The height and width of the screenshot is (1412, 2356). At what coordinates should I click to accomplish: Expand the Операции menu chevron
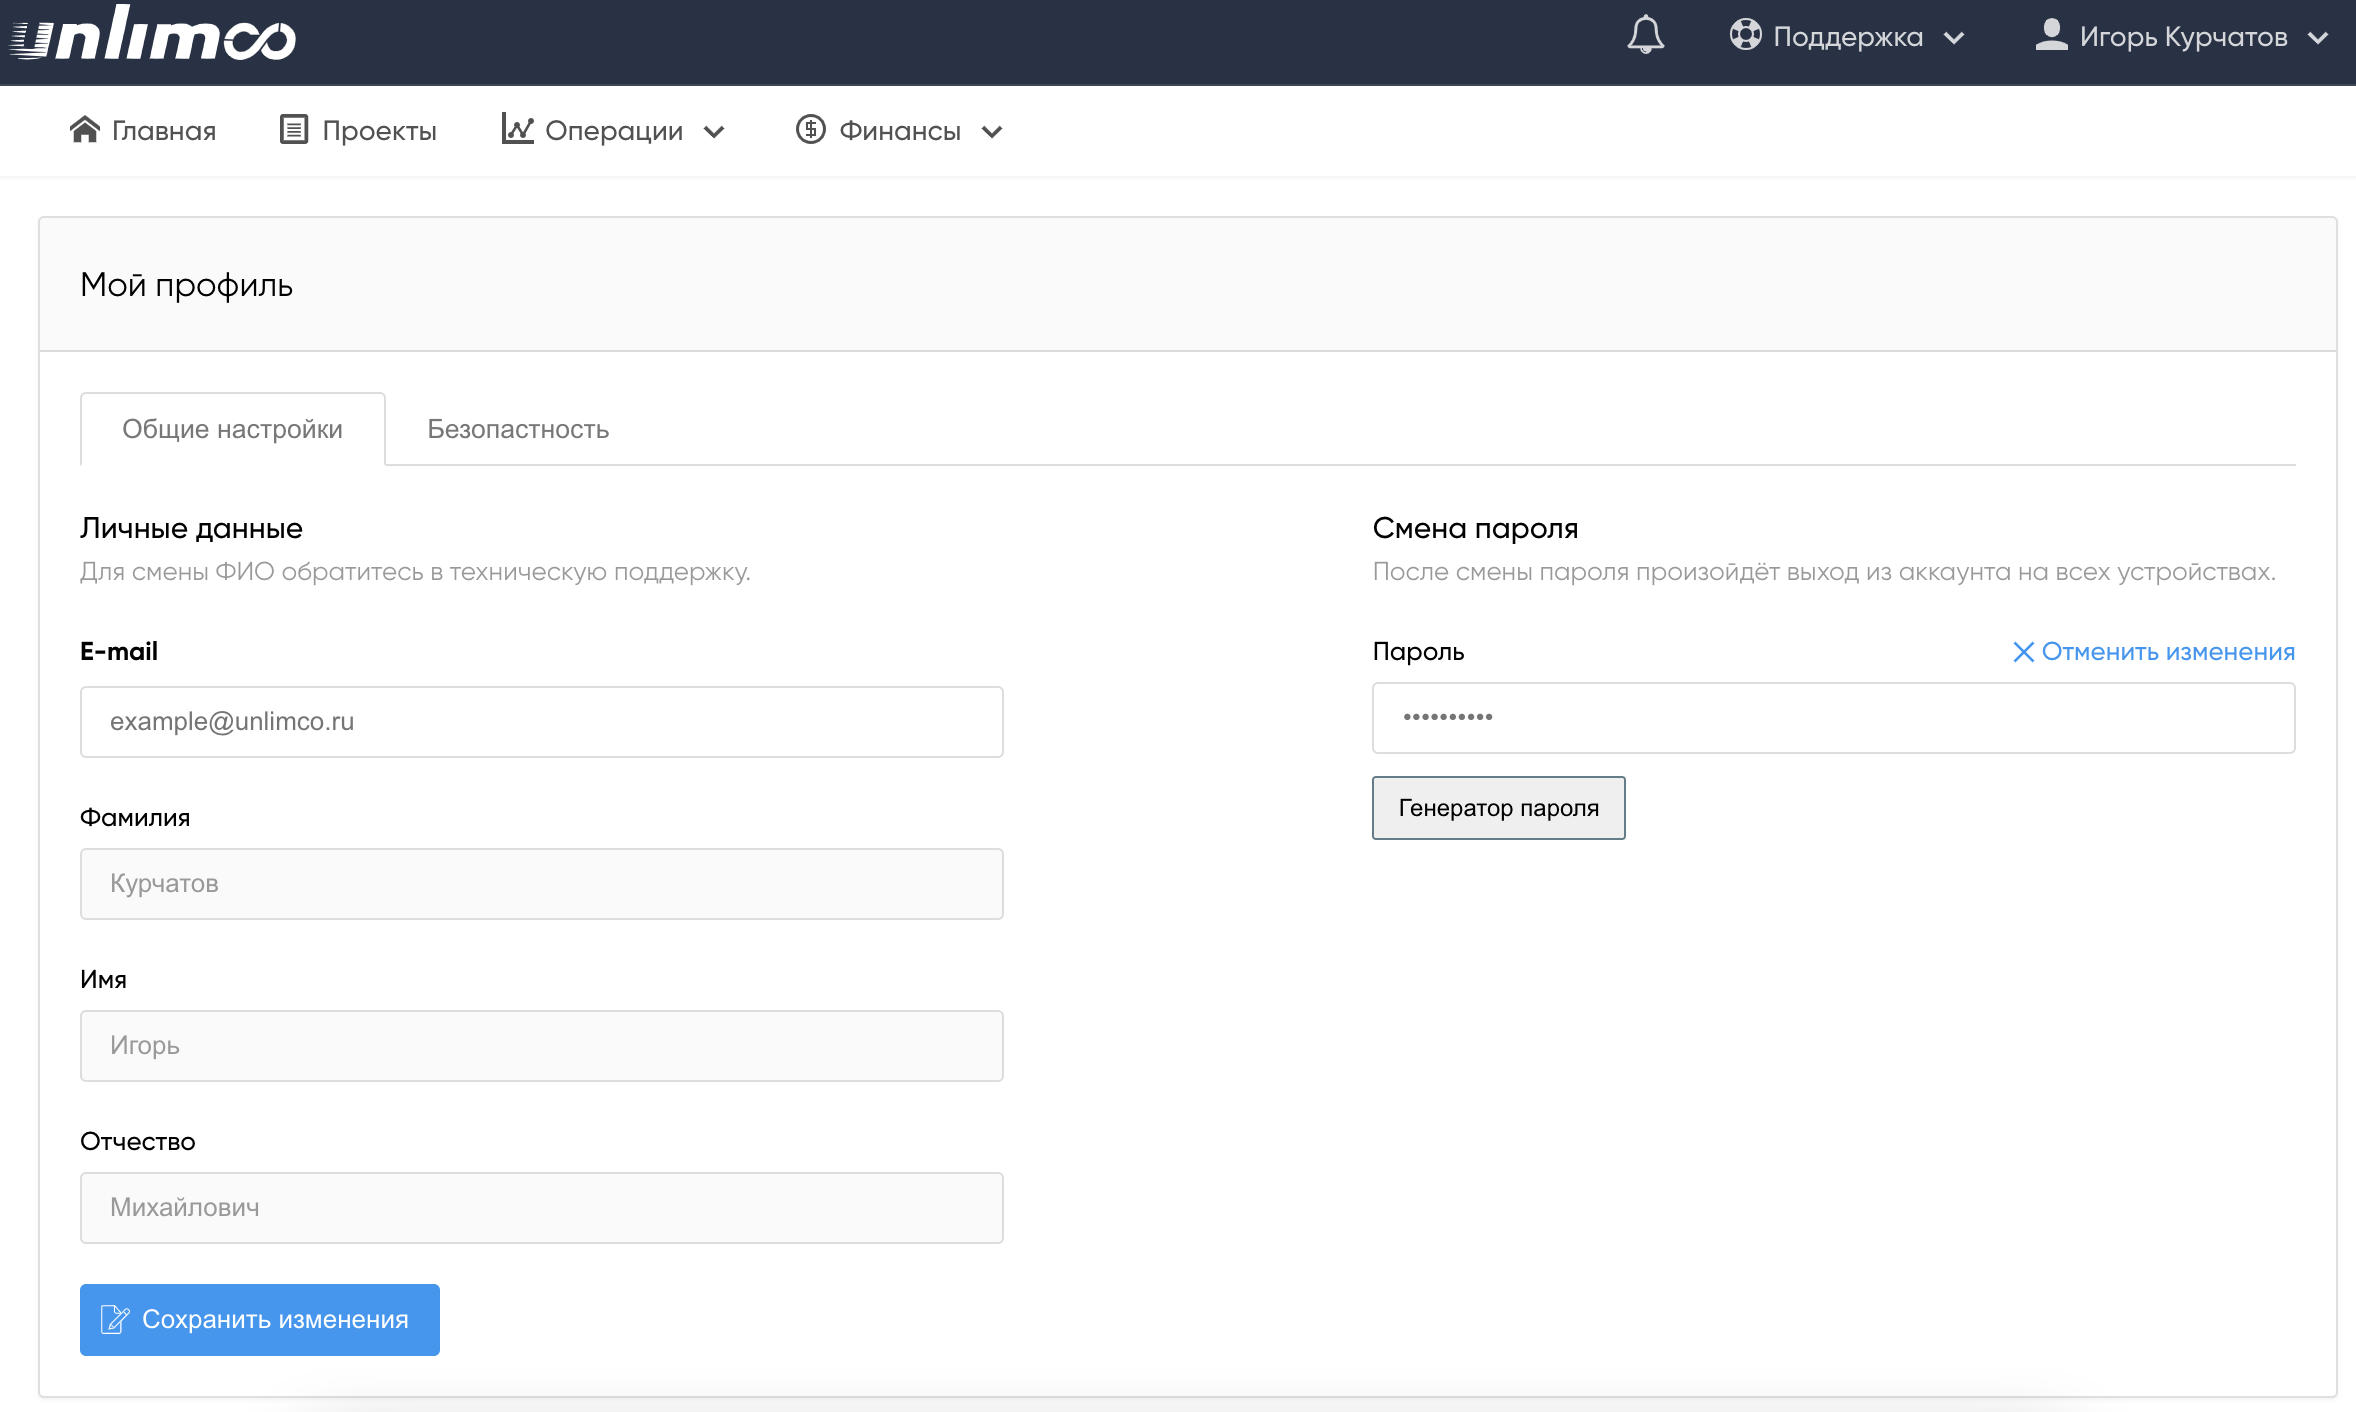click(714, 132)
